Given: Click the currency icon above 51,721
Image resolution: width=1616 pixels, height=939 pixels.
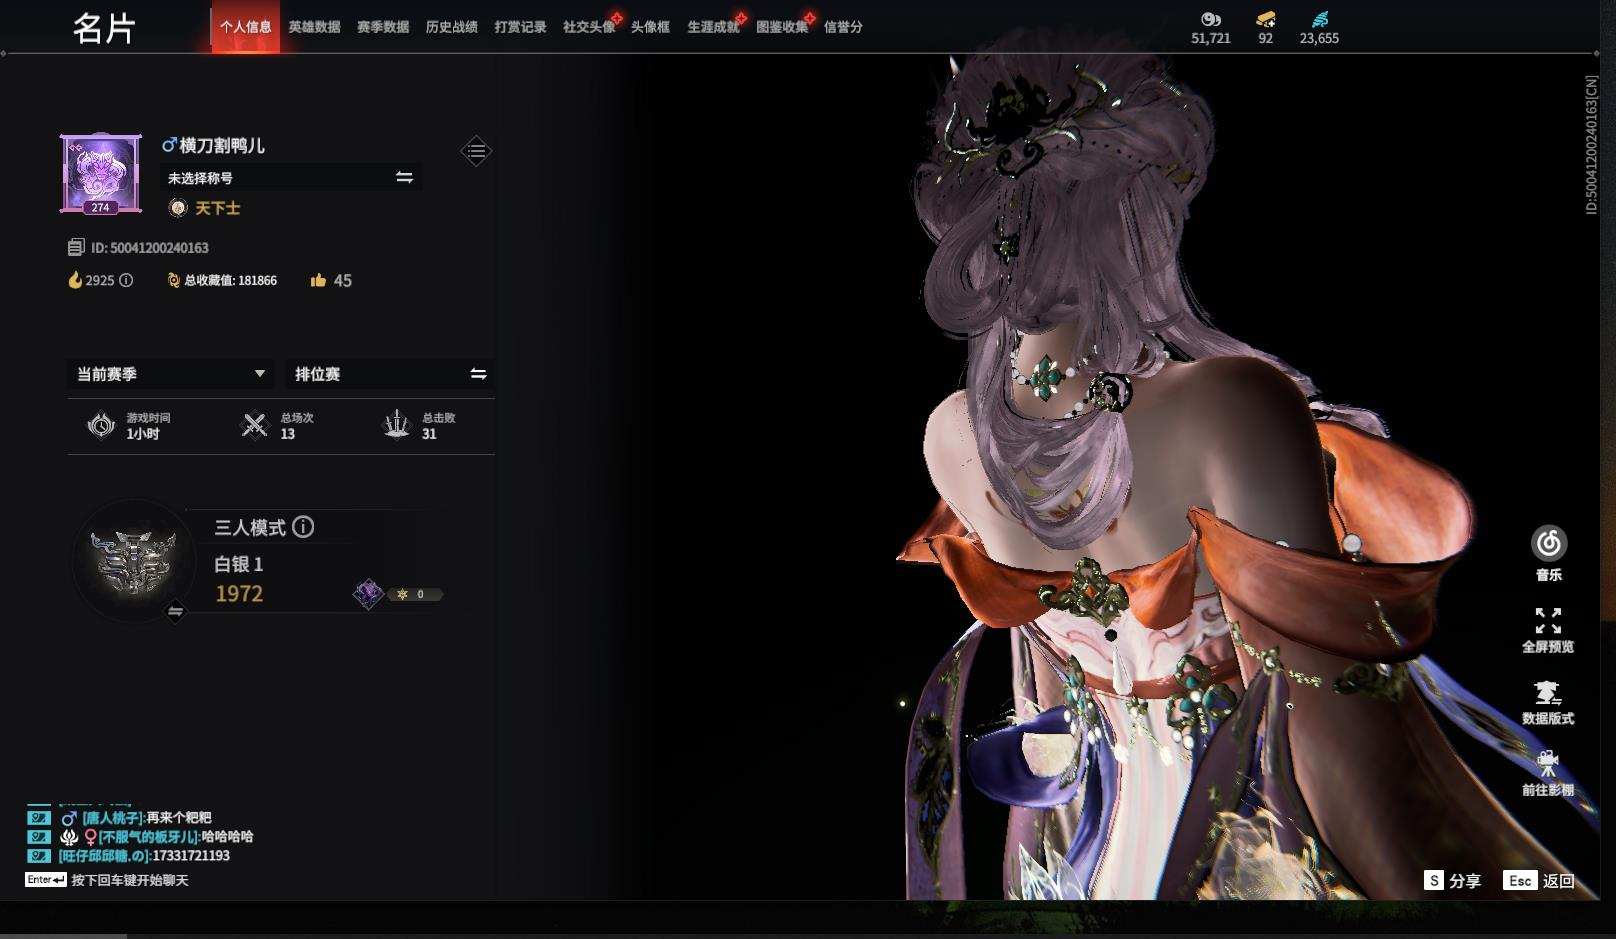Looking at the screenshot, I should point(1211,18).
